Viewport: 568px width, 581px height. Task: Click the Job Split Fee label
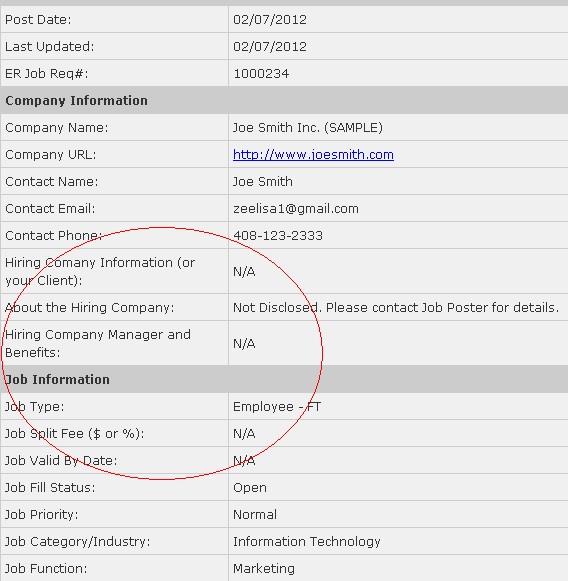pos(74,434)
